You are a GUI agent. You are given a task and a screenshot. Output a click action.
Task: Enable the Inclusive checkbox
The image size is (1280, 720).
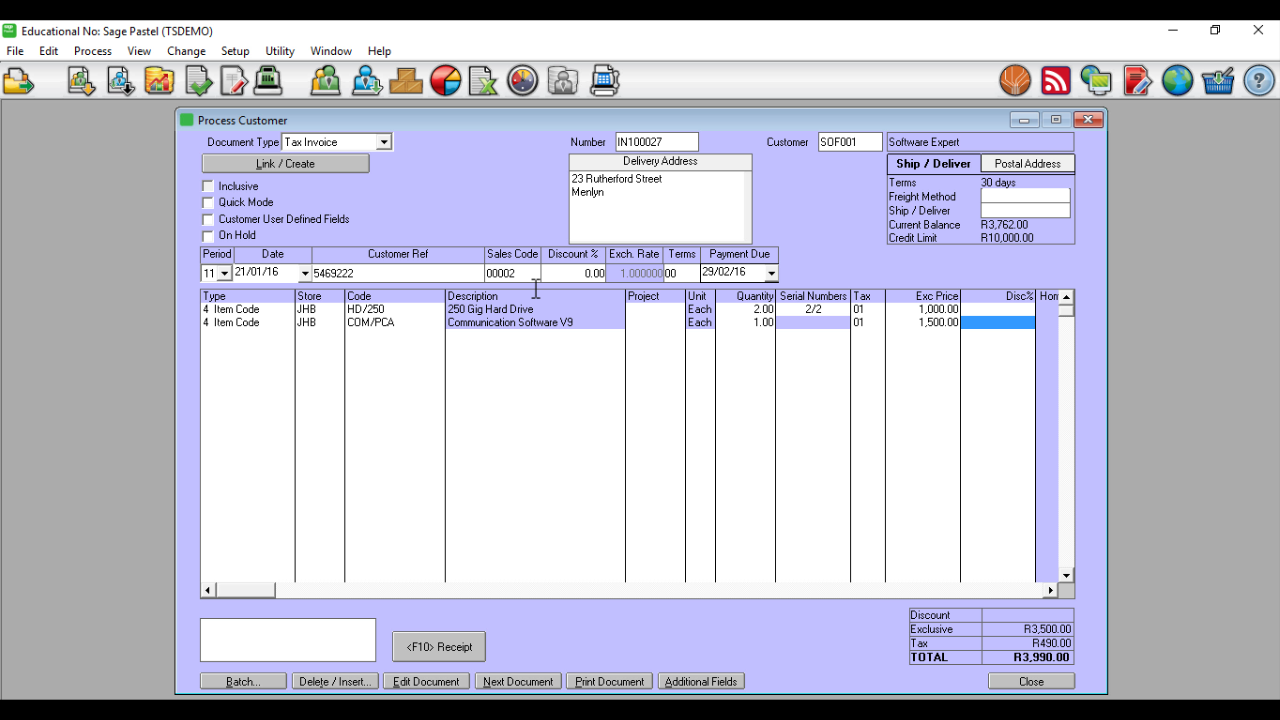208,186
